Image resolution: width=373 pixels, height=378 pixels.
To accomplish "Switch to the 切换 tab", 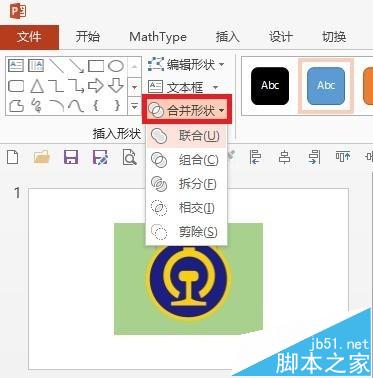I will click(334, 36).
